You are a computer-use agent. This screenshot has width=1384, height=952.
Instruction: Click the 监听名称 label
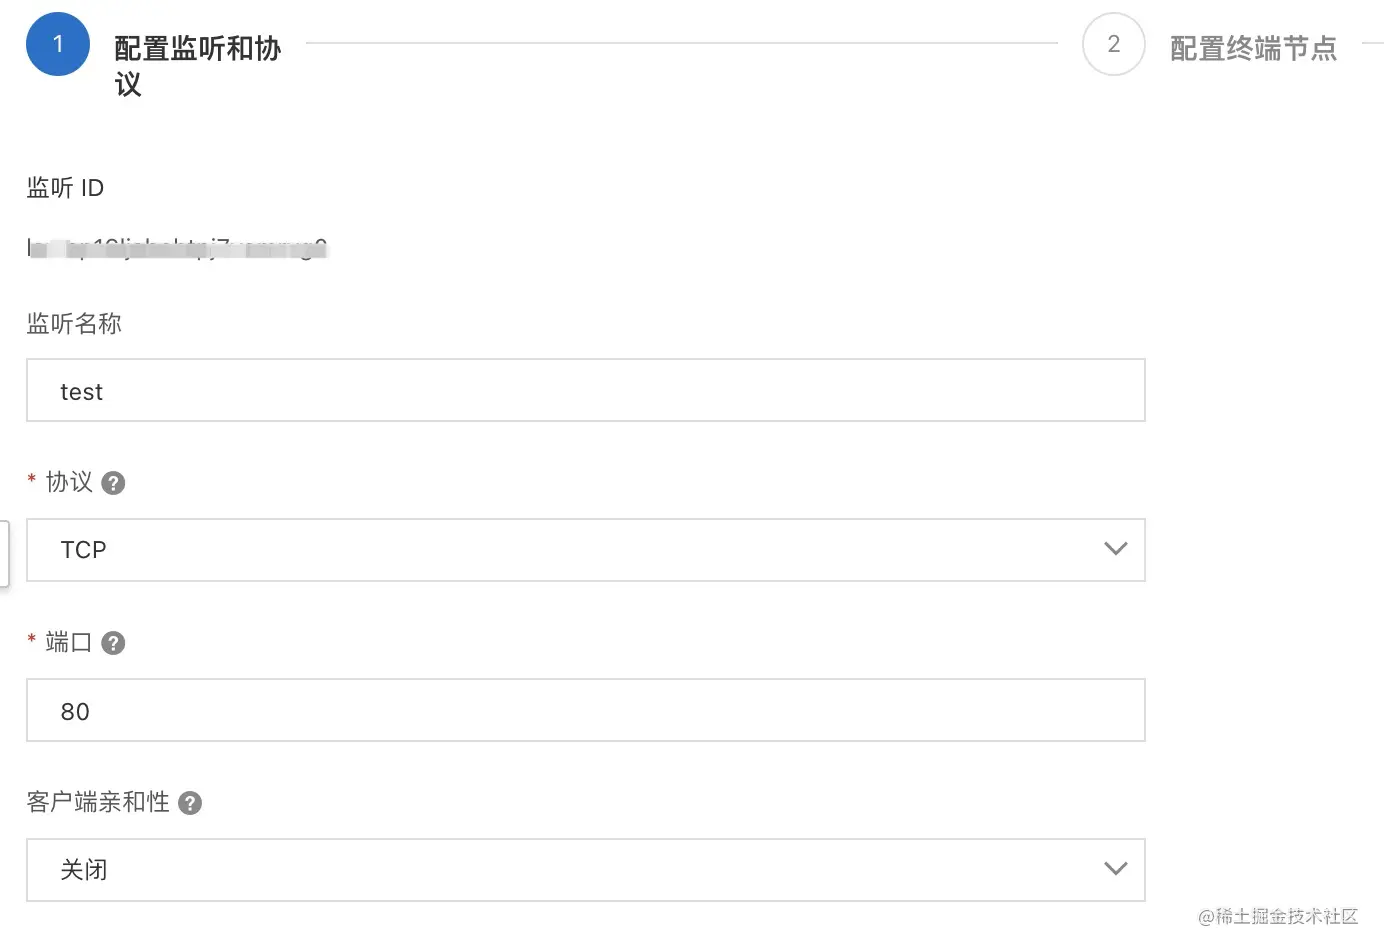point(74,324)
